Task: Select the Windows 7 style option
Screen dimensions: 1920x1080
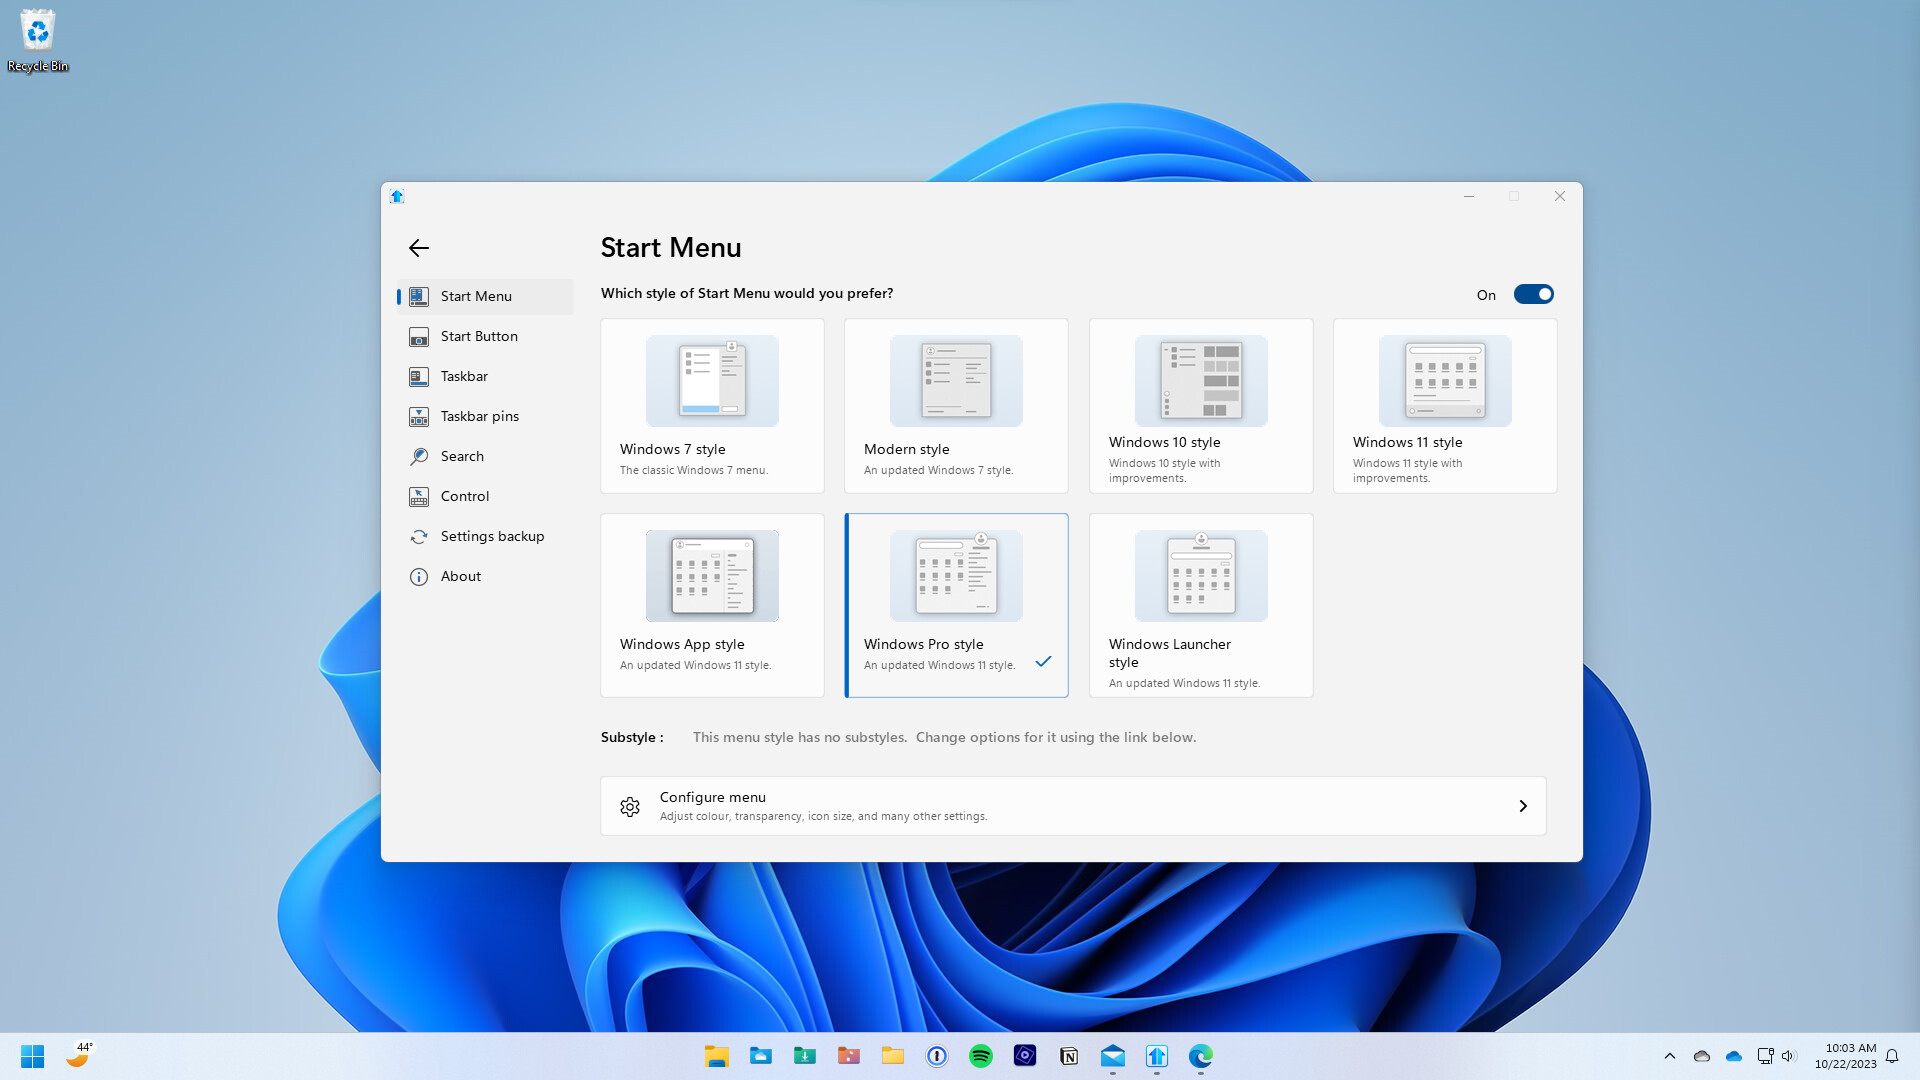Action: coord(712,405)
